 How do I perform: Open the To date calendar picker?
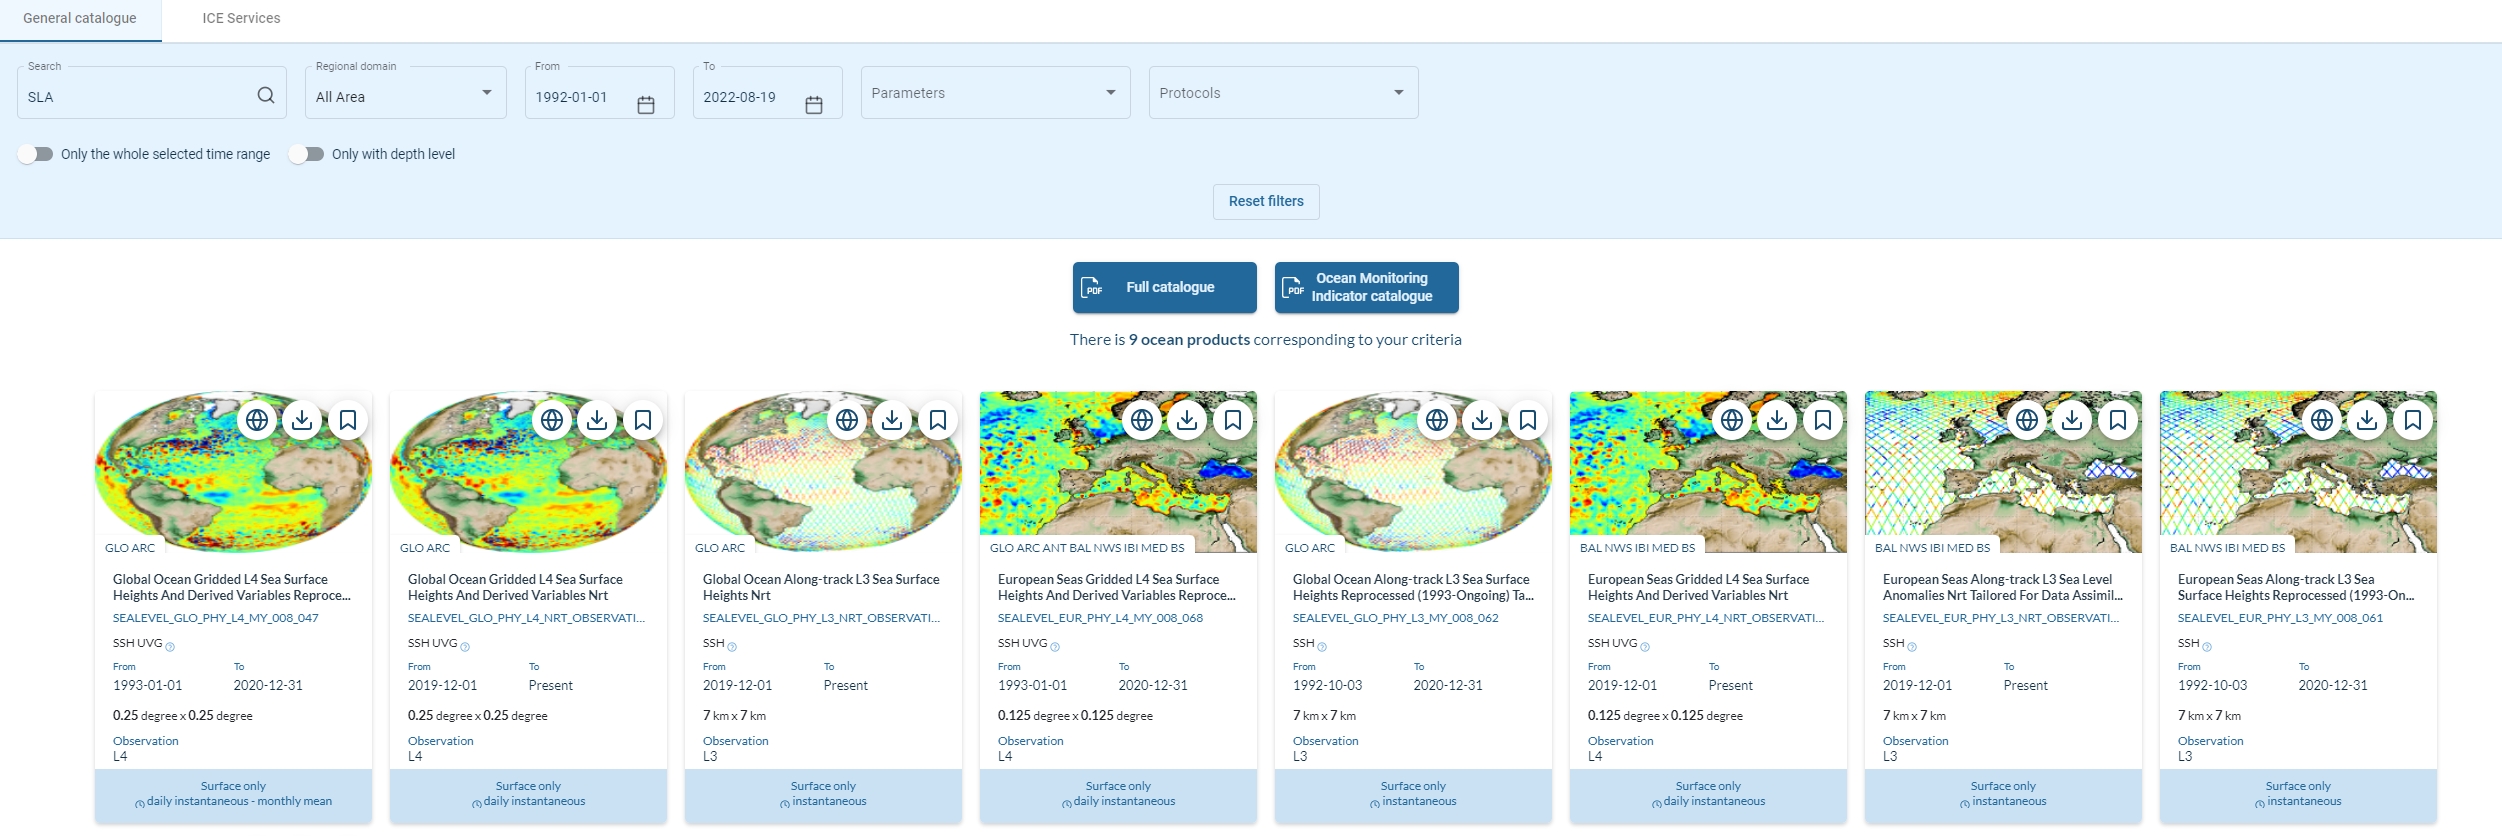pos(814,104)
